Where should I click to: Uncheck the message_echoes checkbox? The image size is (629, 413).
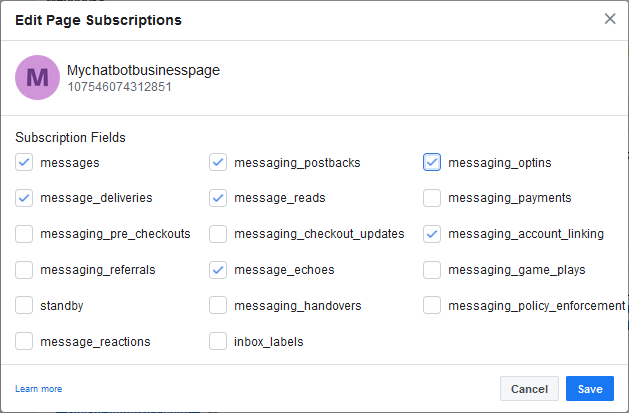click(218, 270)
